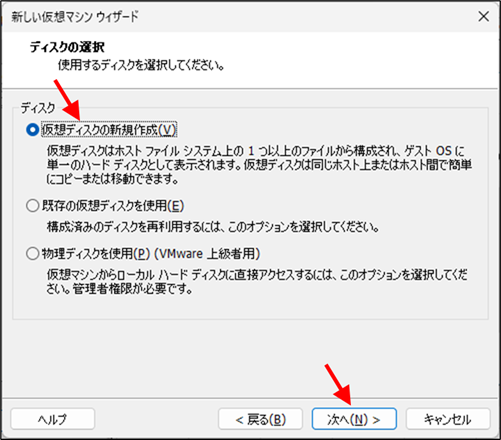The width and height of the screenshot is (501, 440).
Task: Click the ディスク group box label
Action: click(x=38, y=108)
